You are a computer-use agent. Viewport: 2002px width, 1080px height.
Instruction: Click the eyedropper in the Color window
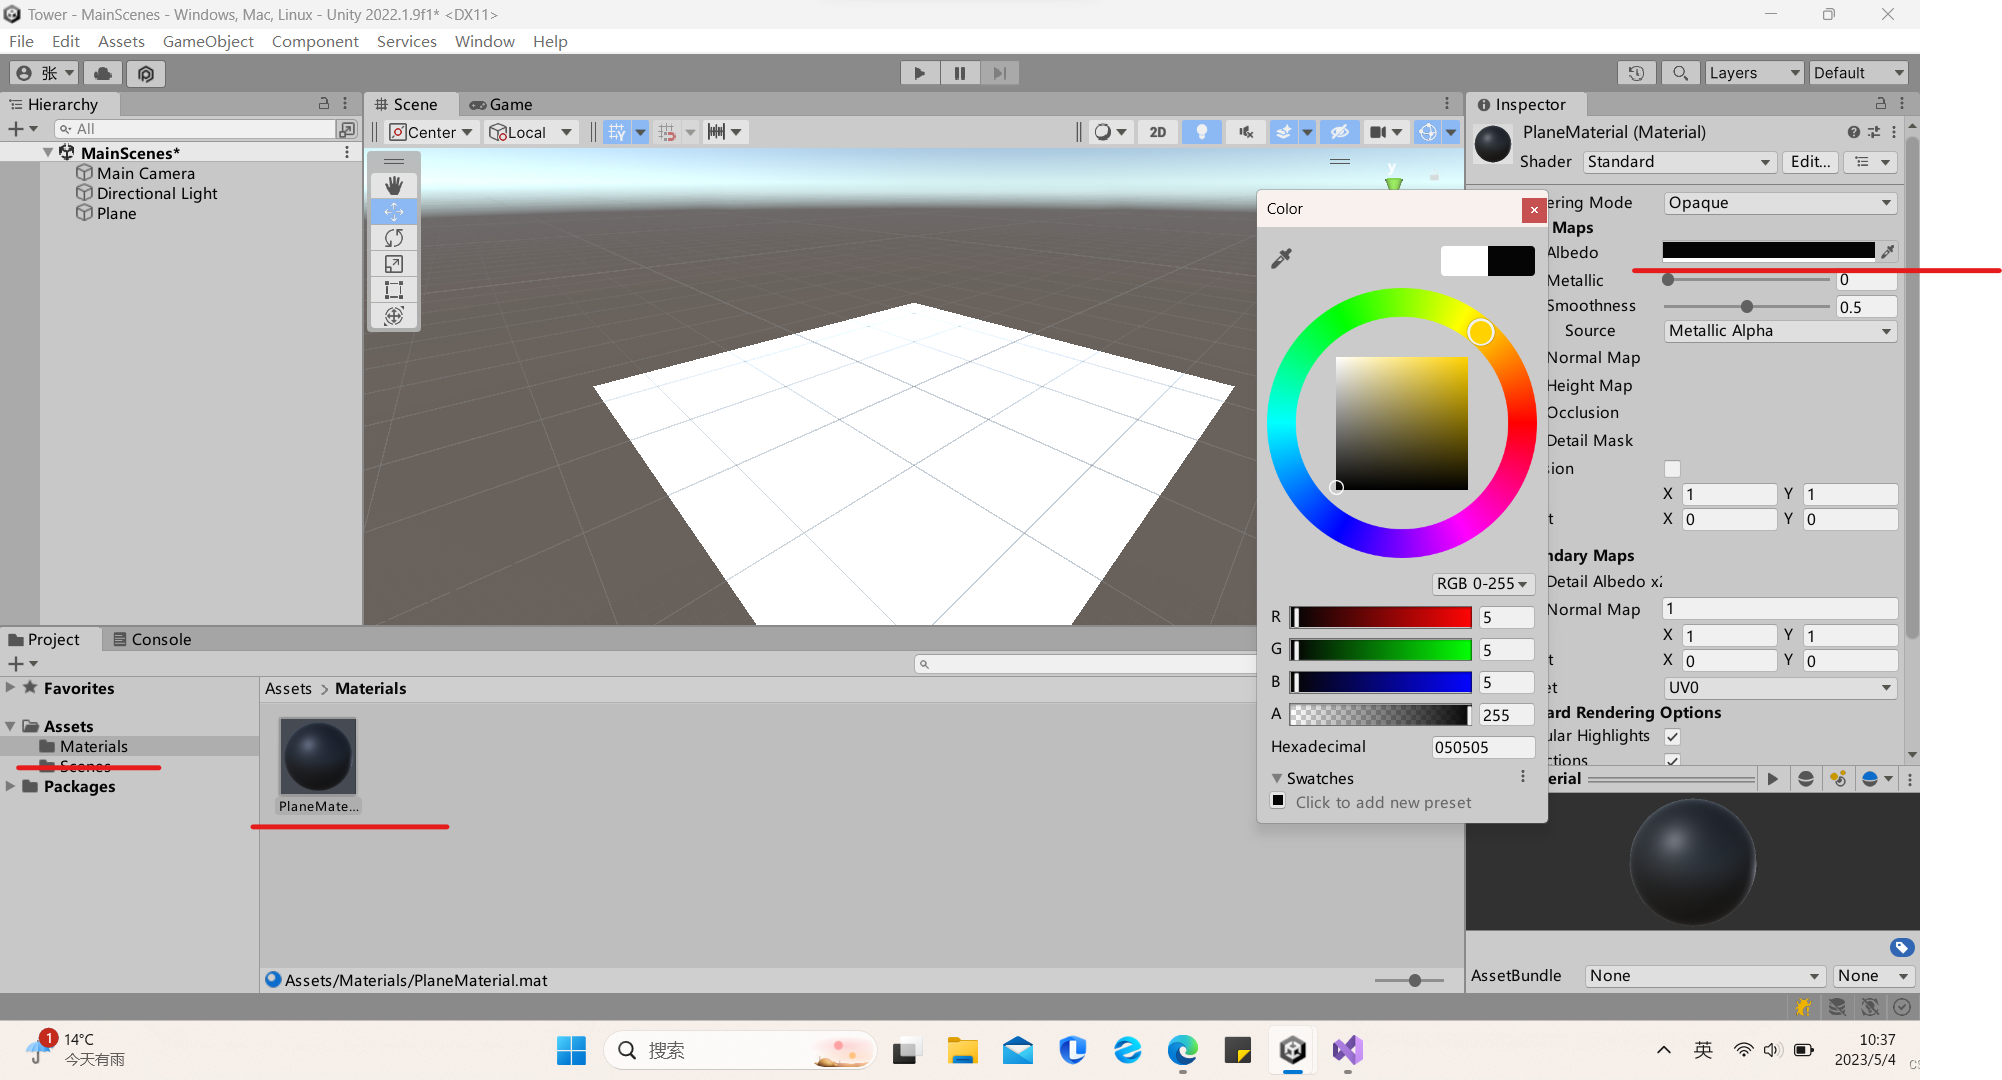pyautogui.click(x=1281, y=259)
